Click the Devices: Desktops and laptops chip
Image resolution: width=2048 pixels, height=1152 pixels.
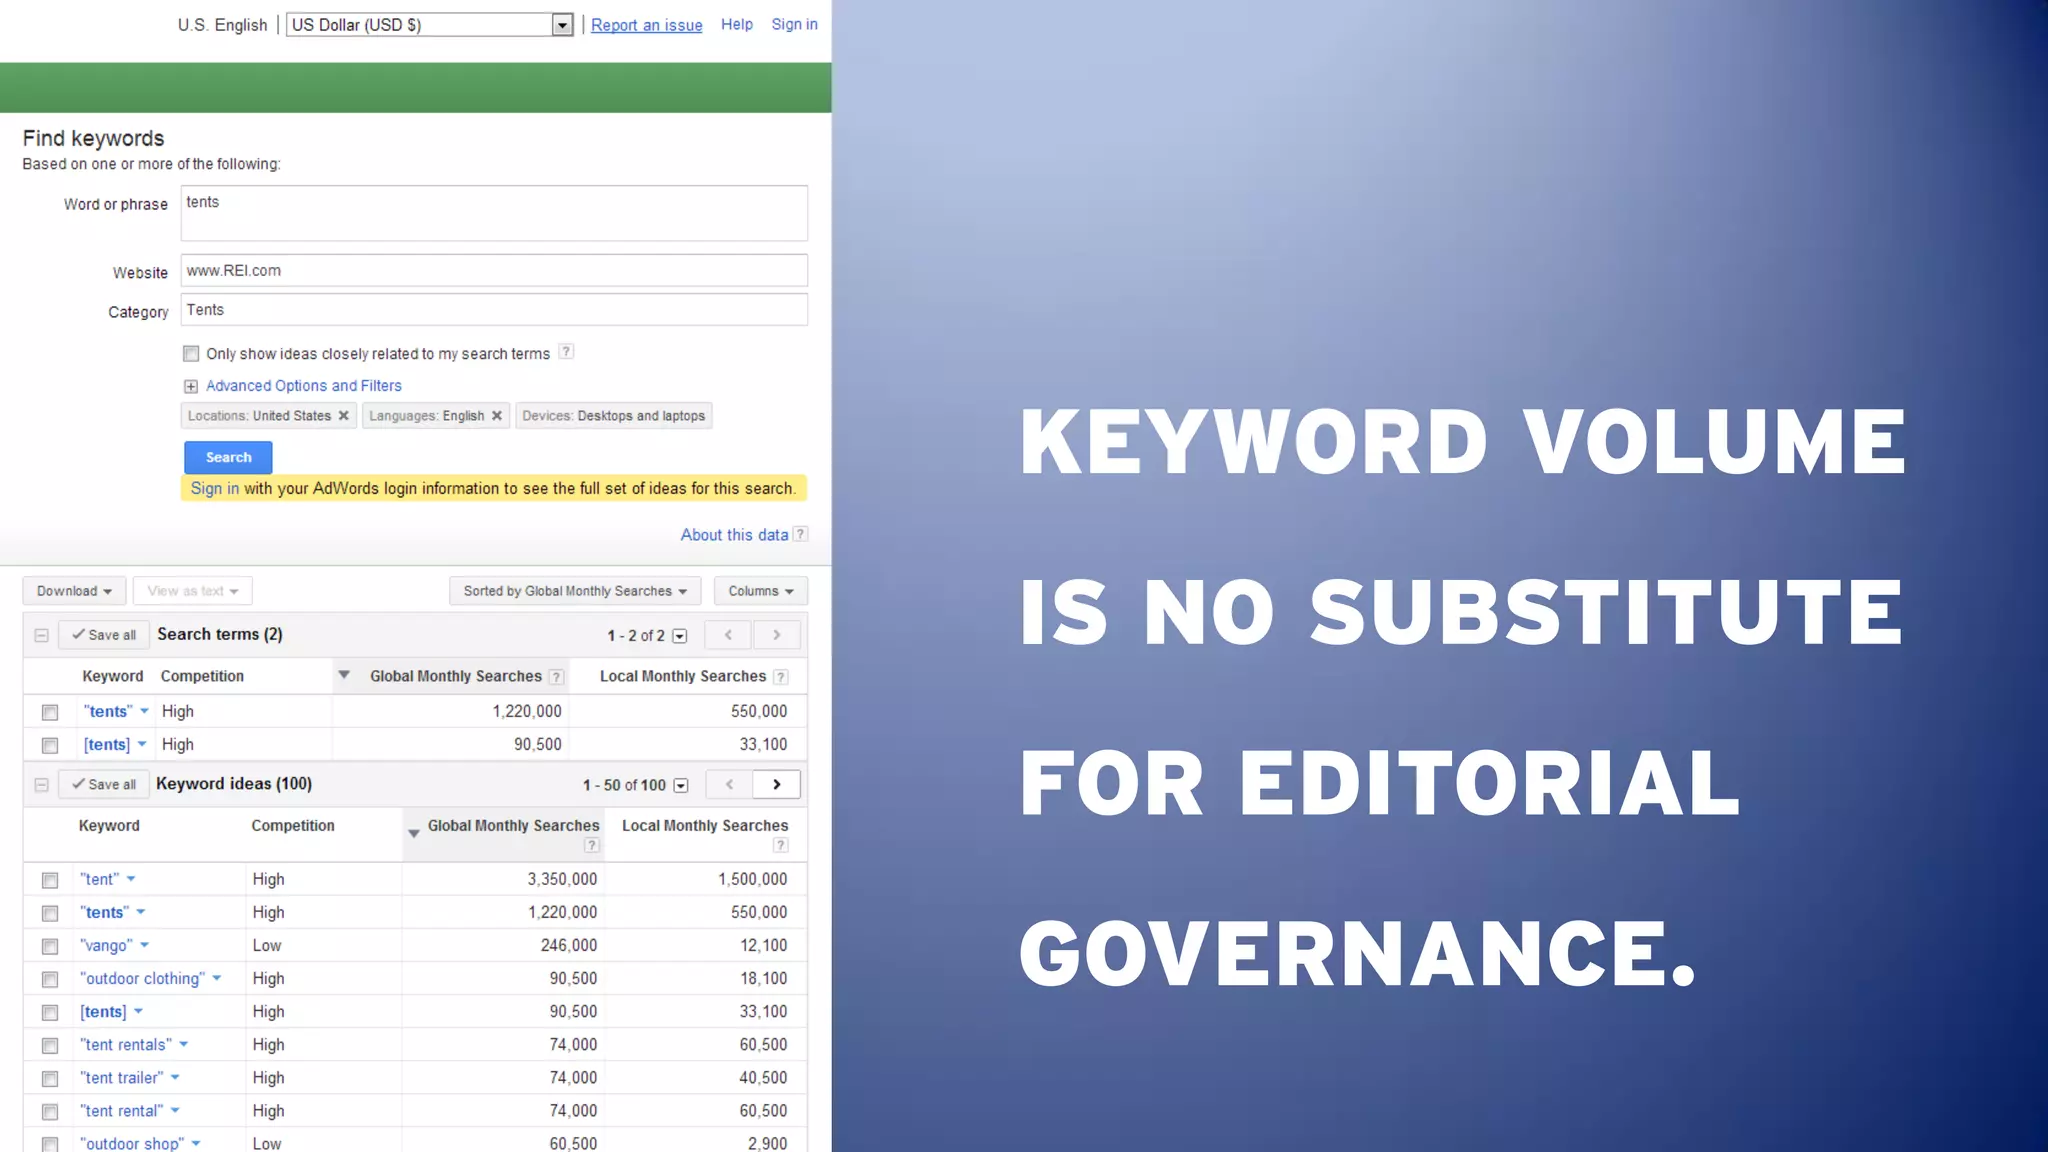pyautogui.click(x=613, y=416)
